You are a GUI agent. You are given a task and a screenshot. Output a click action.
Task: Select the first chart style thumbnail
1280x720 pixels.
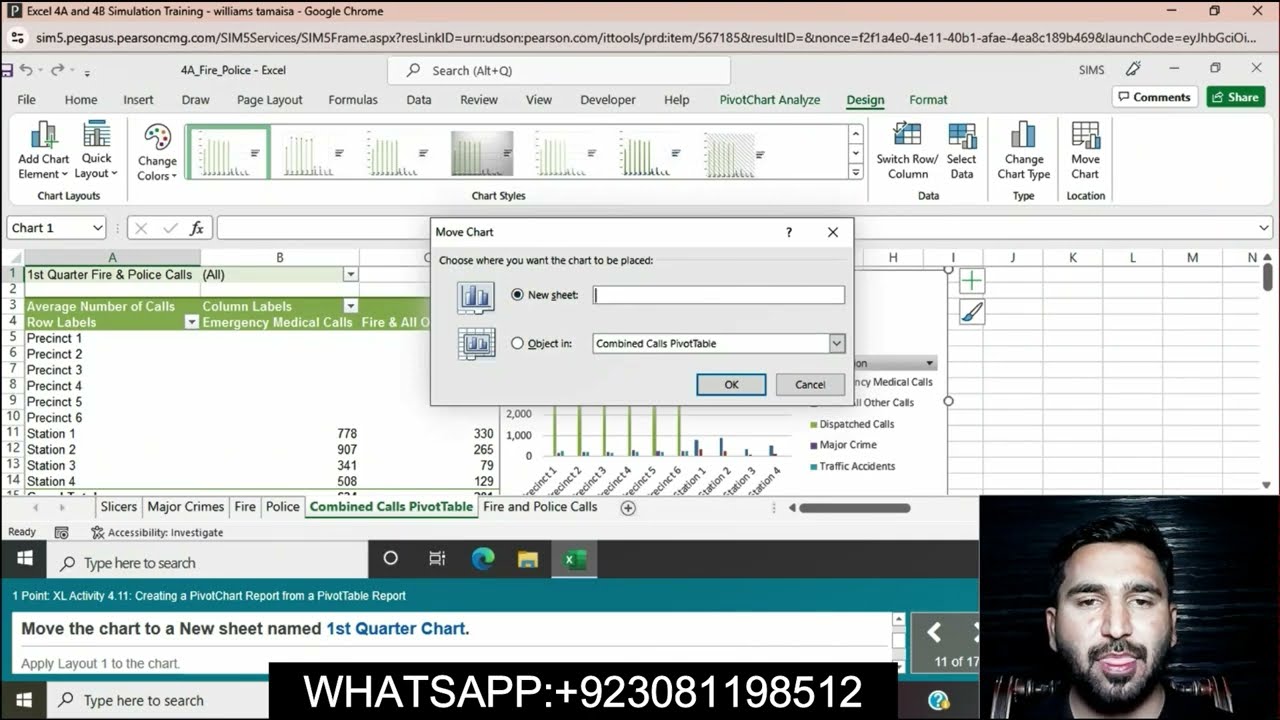(x=228, y=152)
